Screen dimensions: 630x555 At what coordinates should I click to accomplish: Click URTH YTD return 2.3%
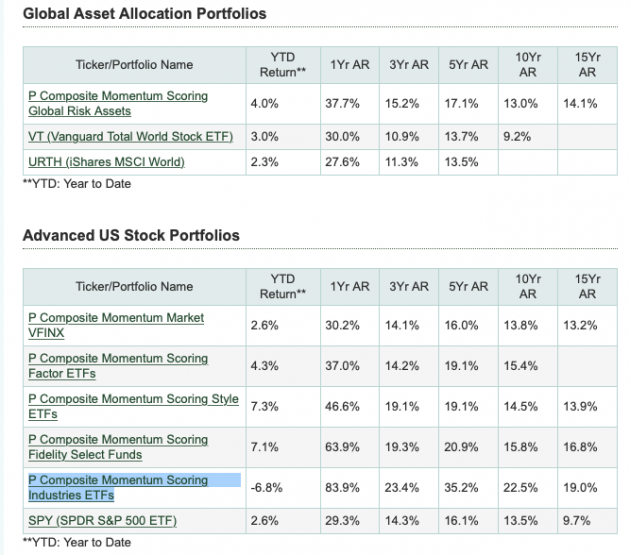click(x=264, y=162)
